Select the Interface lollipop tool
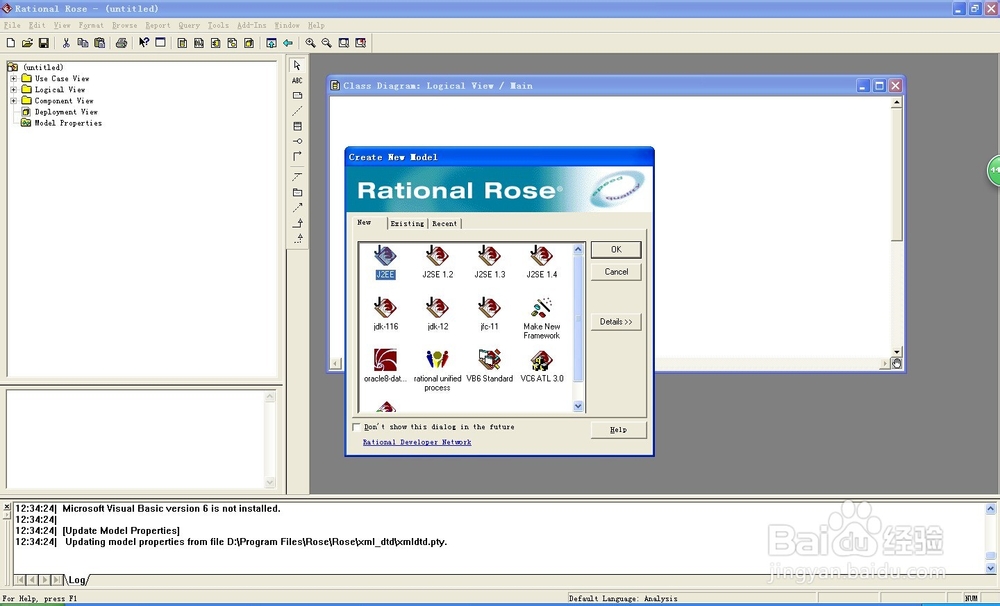Viewport: 1000px width, 606px height. point(297,141)
